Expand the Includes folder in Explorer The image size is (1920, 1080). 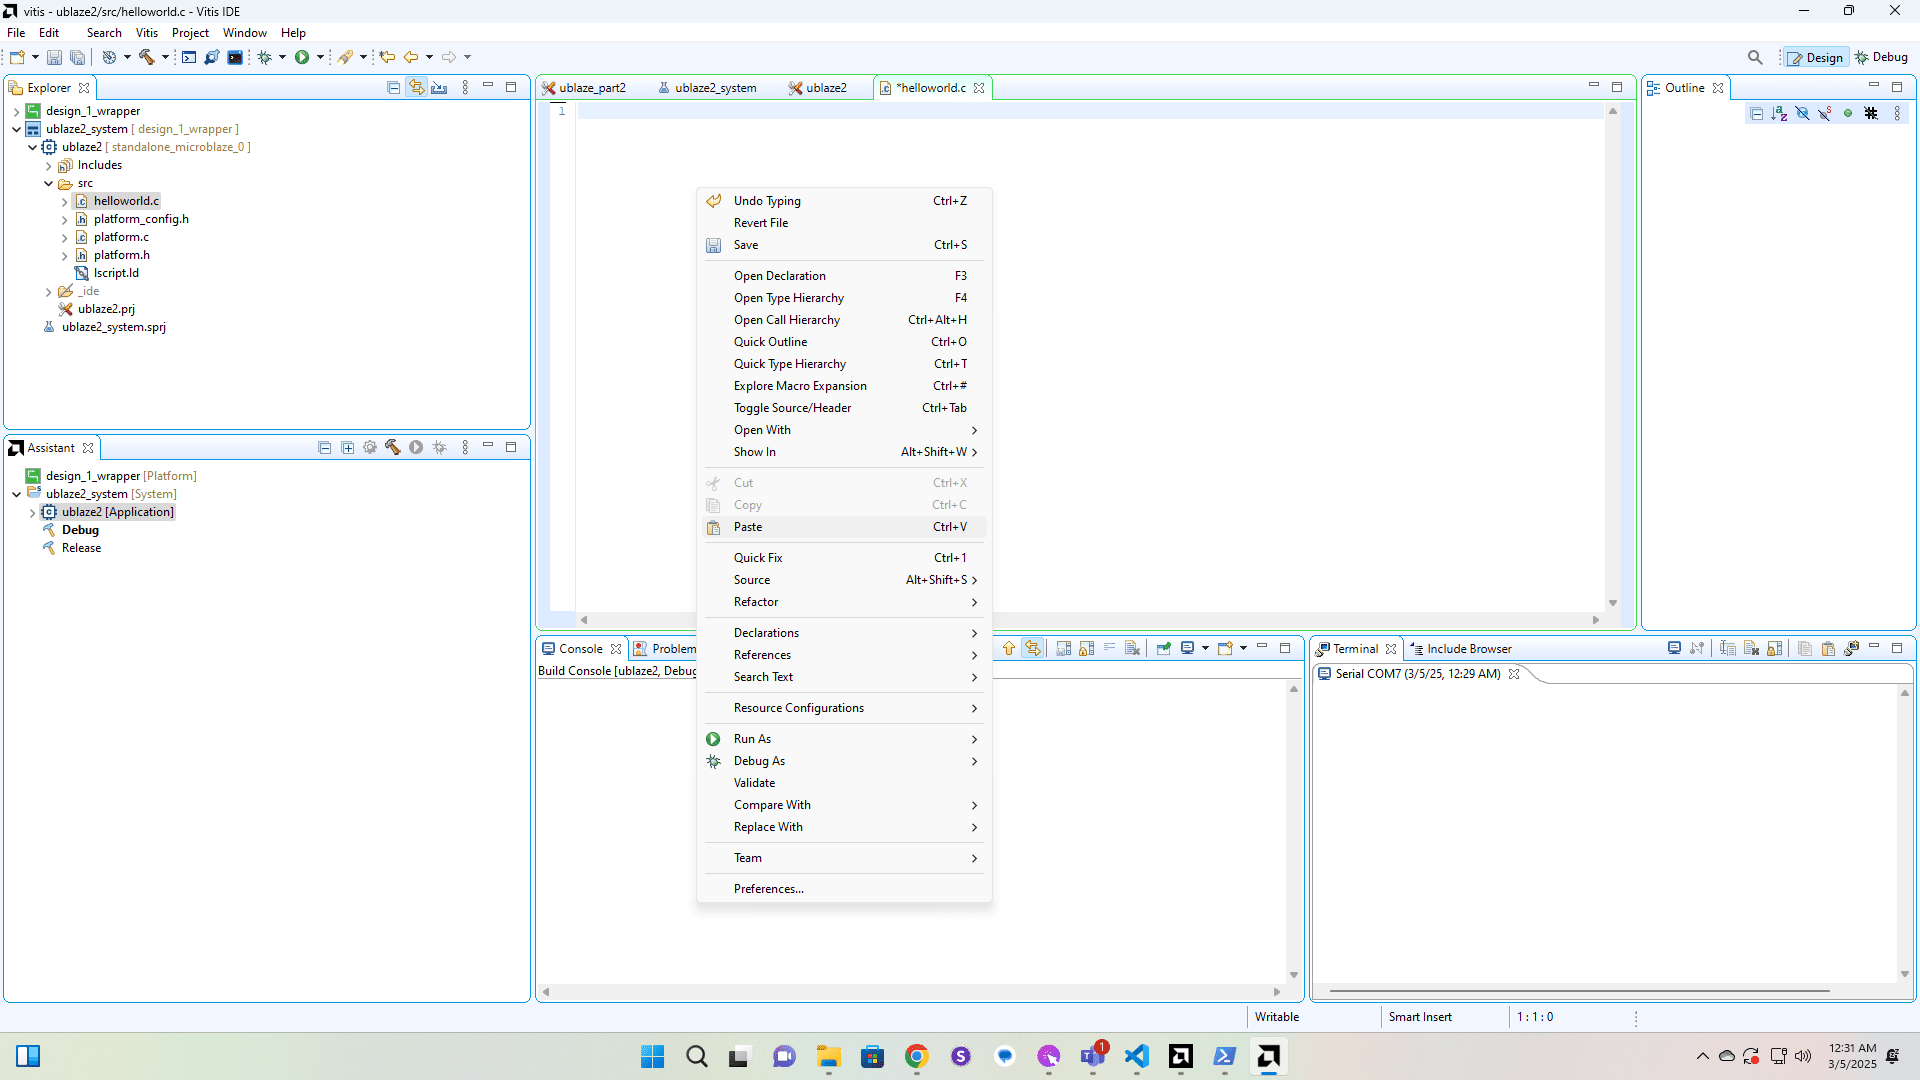pos(48,166)
